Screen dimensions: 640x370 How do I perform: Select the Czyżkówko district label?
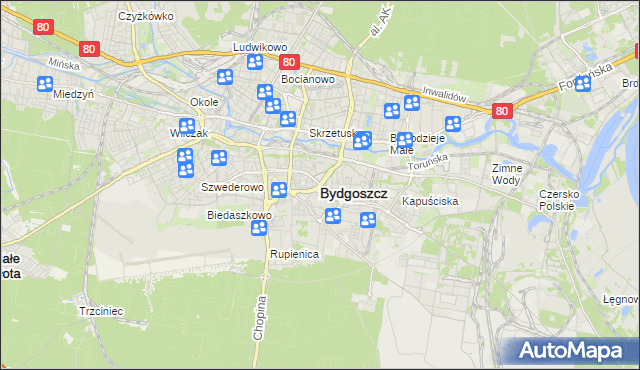(x=146, y=16)
